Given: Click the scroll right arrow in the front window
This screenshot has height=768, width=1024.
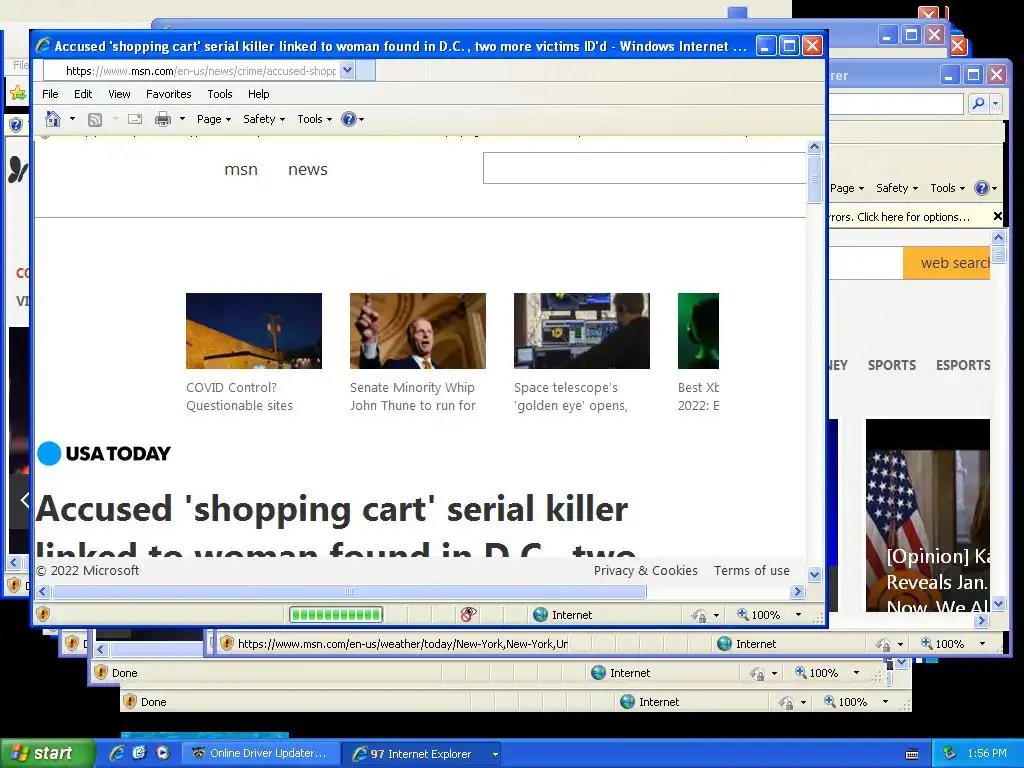Looking at the screenshot, I should pos(797,592).
